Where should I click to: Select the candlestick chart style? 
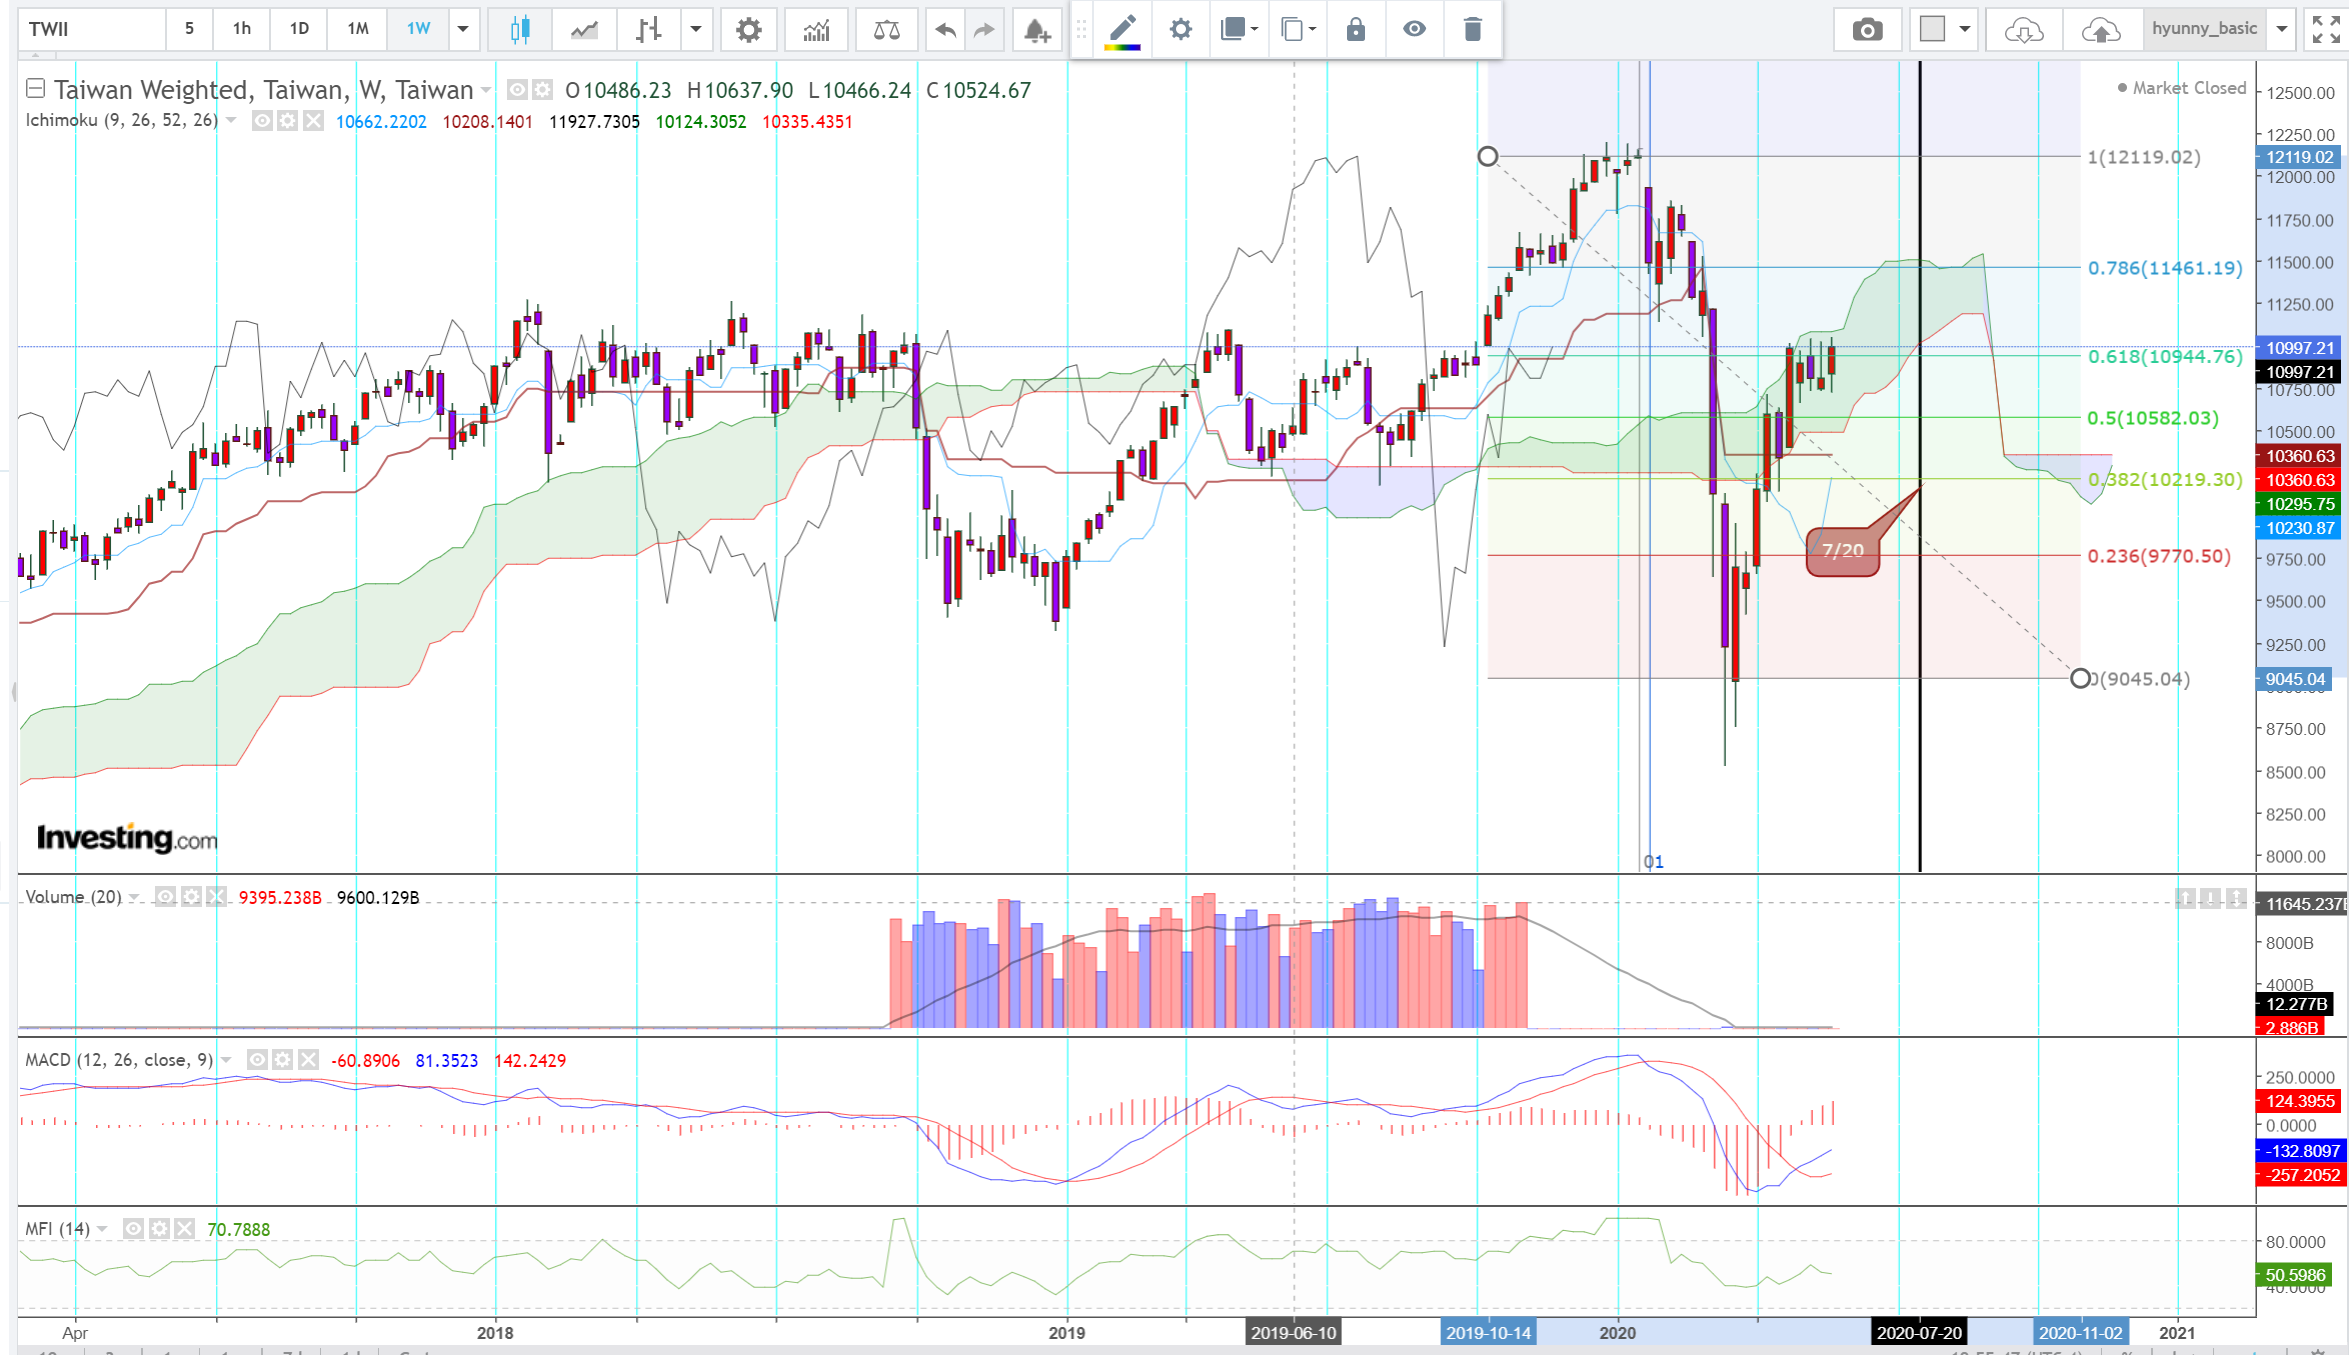click(520, 29)
